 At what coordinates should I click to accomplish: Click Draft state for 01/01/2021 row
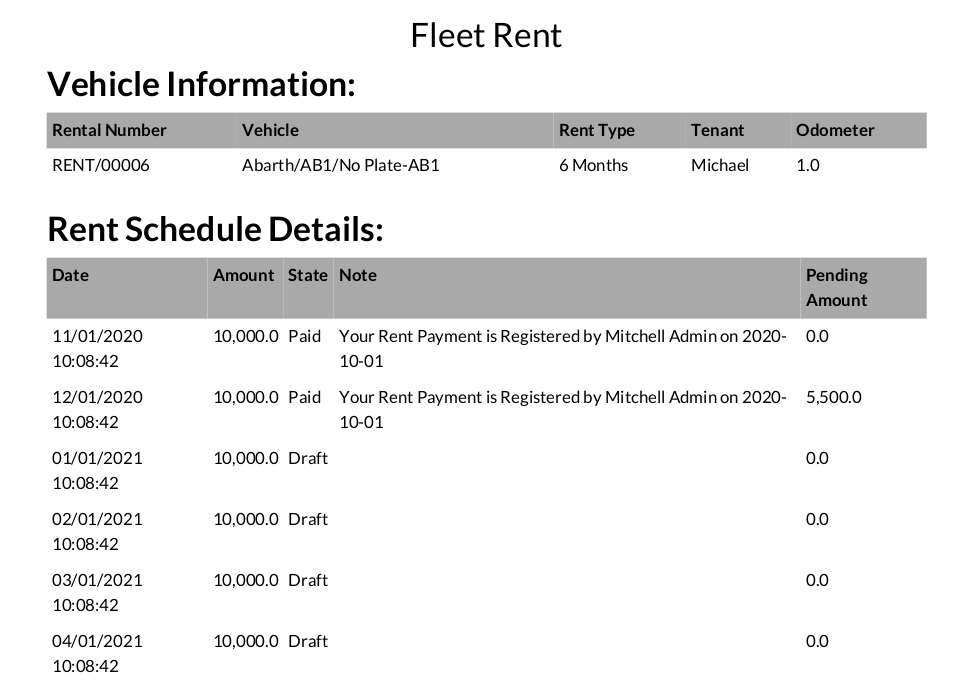[308, 458]
